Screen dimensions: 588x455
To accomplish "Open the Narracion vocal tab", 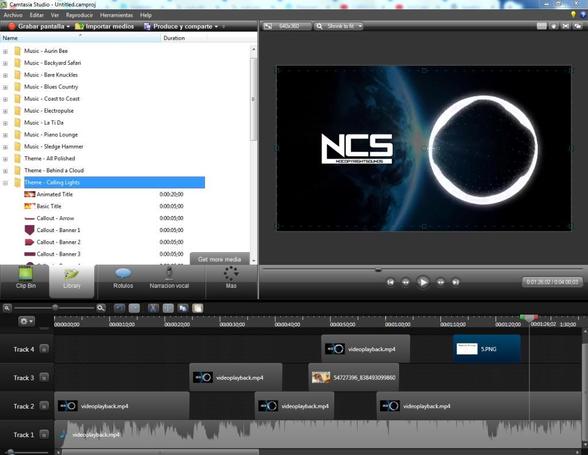I will pos(169,278).
